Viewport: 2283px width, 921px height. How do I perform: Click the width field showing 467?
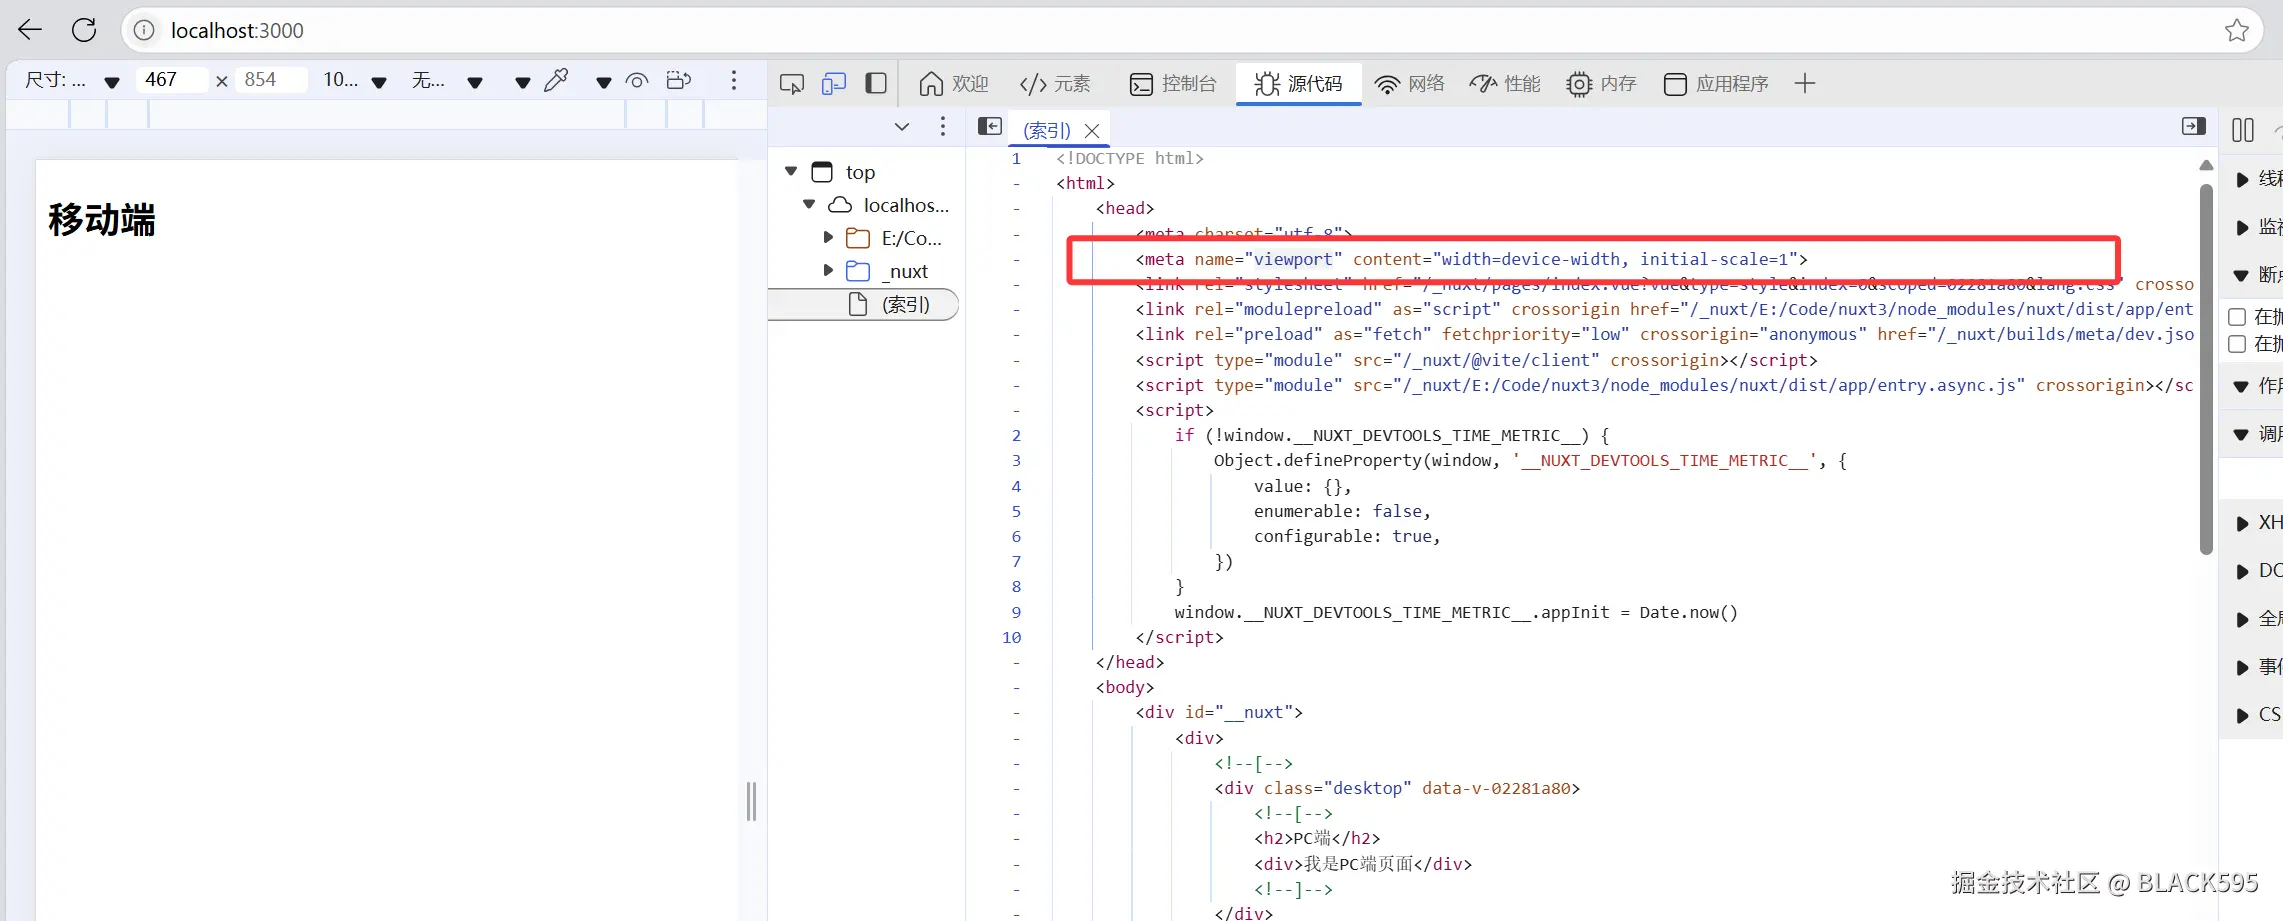point(171,80)
